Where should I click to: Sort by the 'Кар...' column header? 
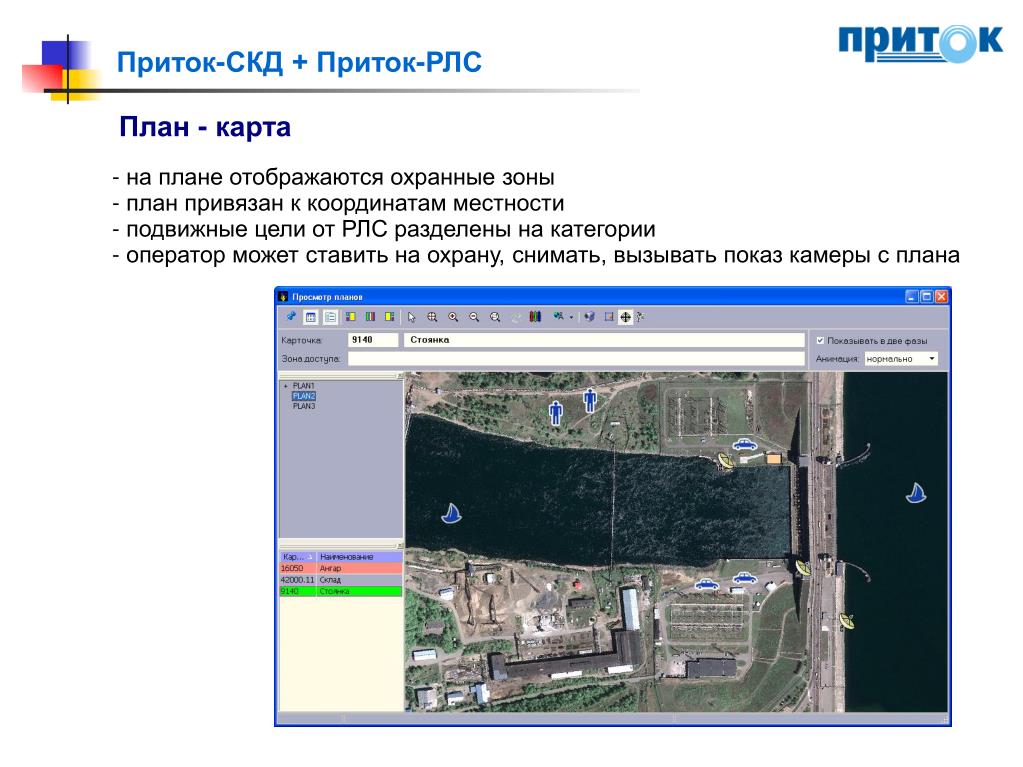pyautogui.click(x=298, y=557)
